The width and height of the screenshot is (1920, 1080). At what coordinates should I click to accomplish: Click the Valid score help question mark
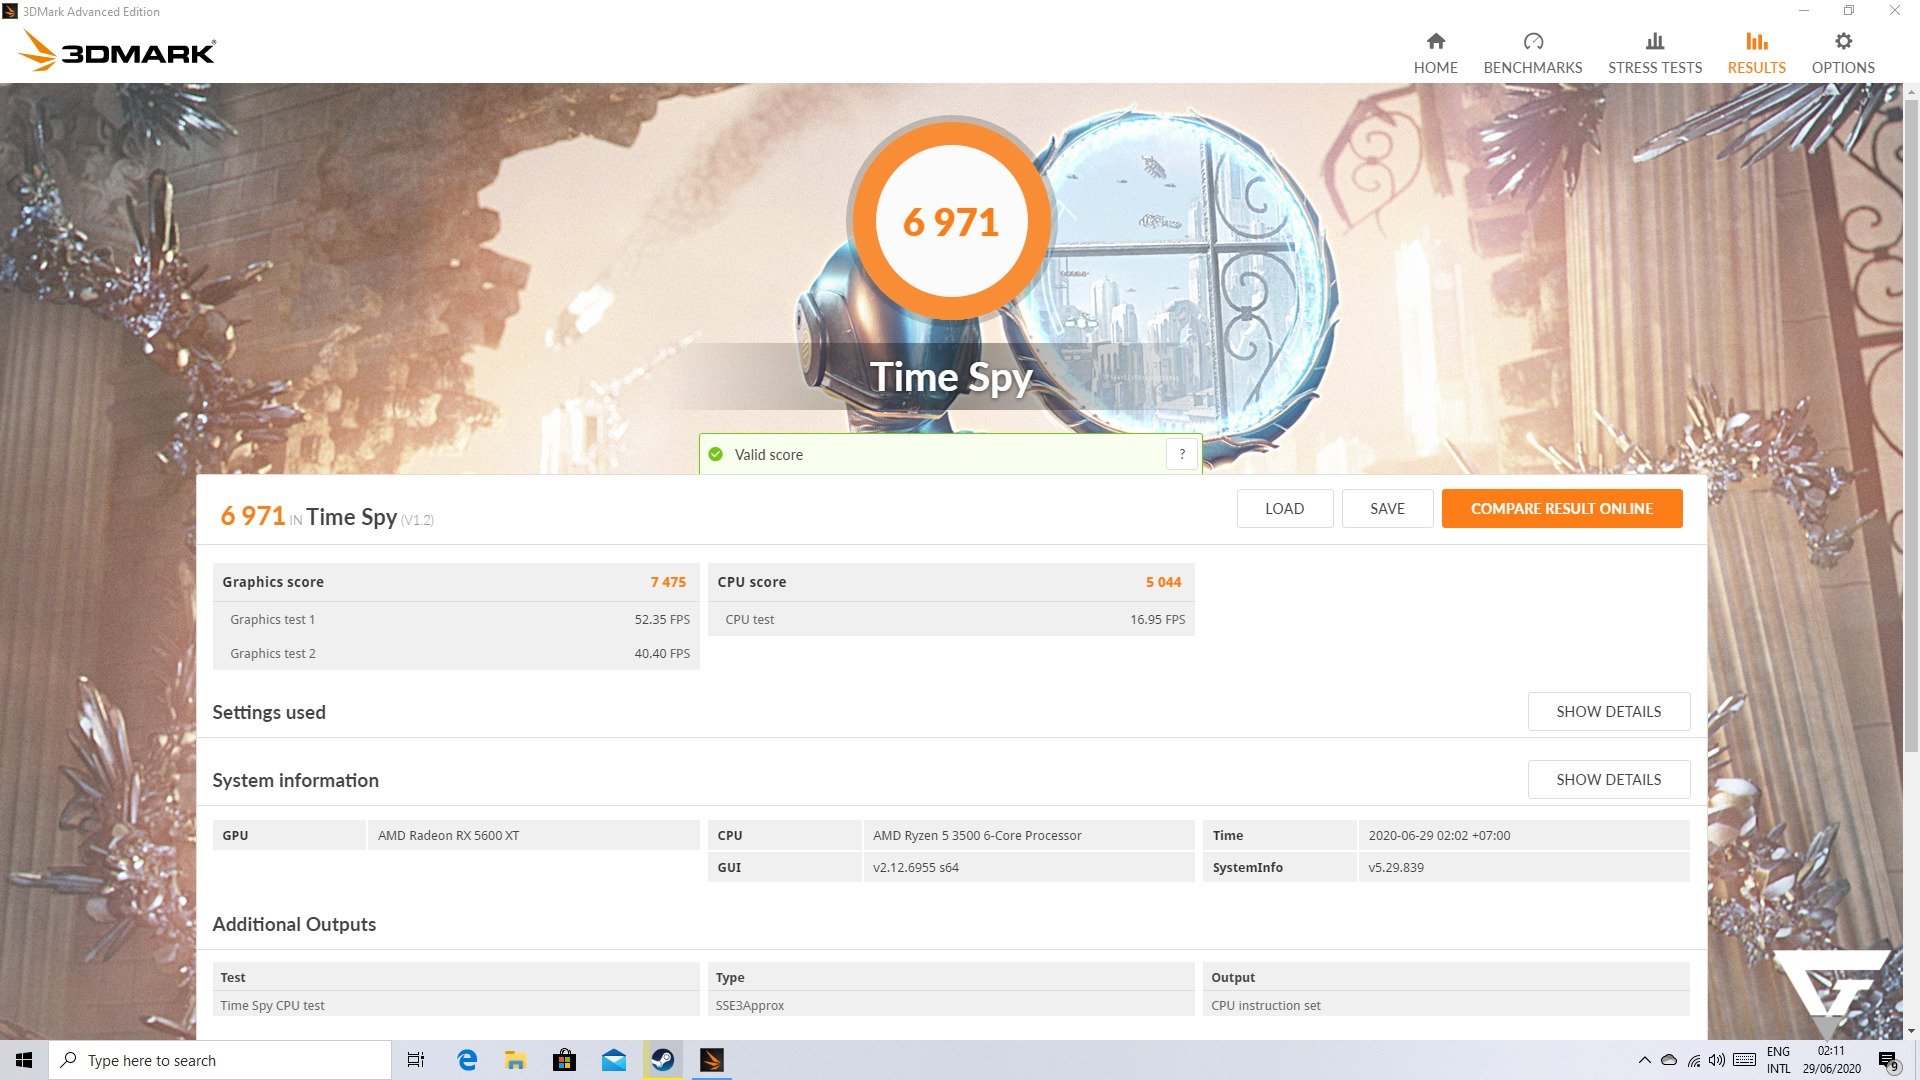(x=1182, y=454)
